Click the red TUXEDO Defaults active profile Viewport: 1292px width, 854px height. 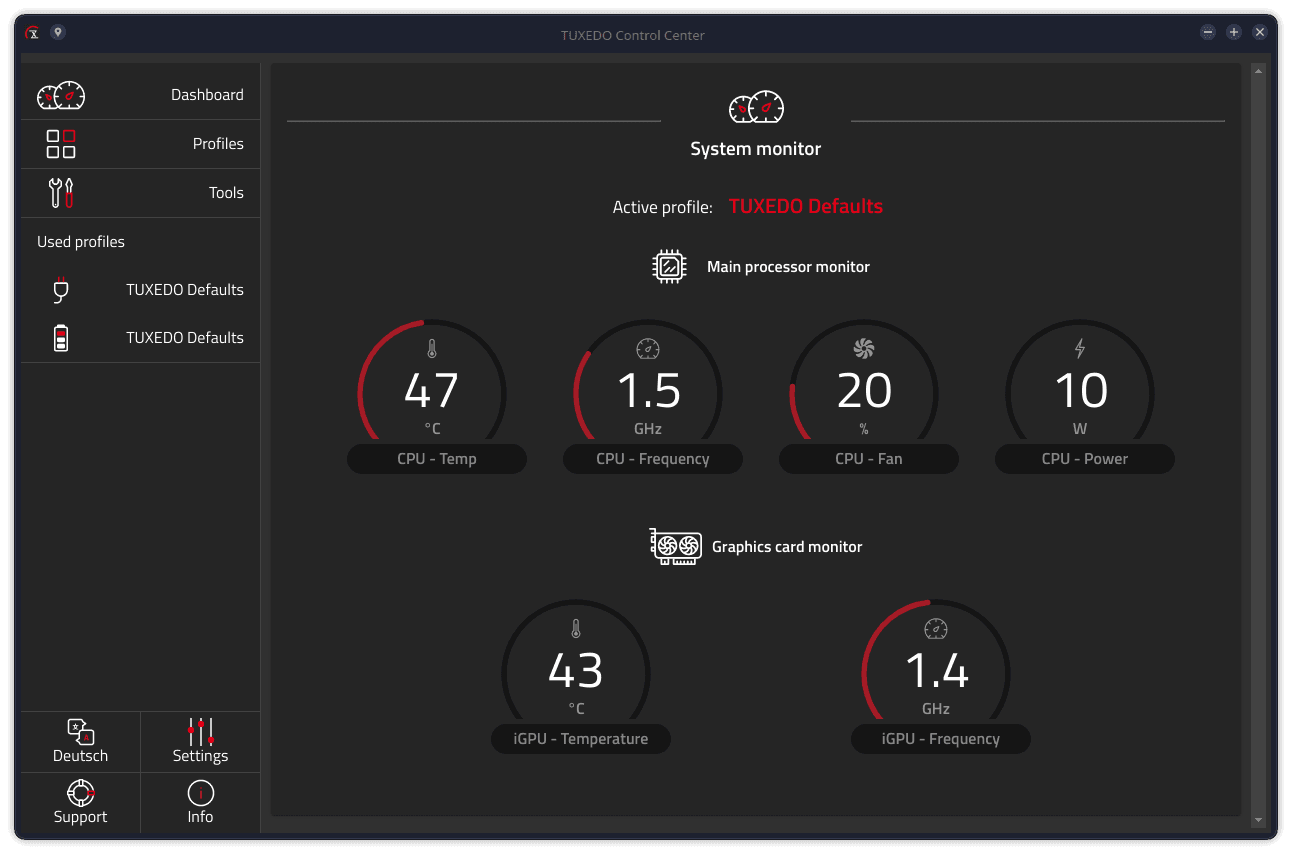click(805, 207)
